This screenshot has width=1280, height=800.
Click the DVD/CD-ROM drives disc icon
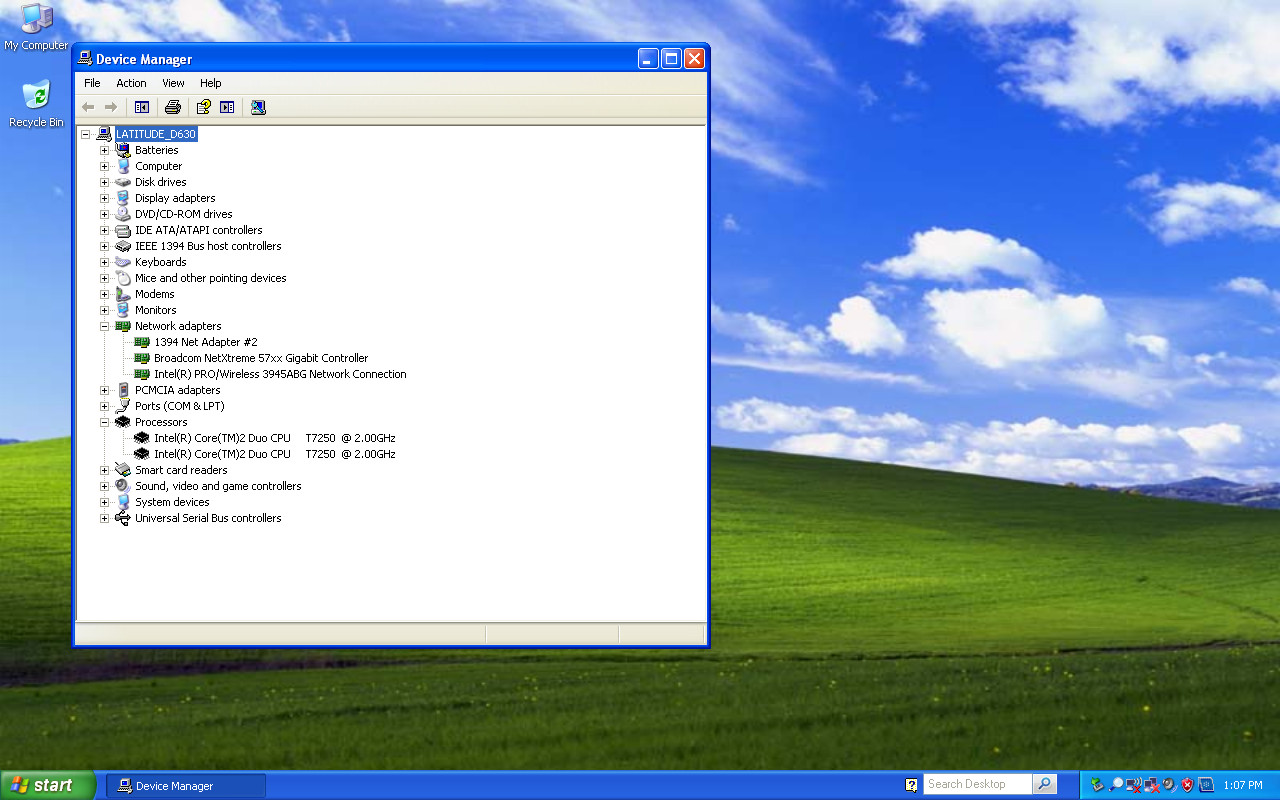(x=123, y=214)
